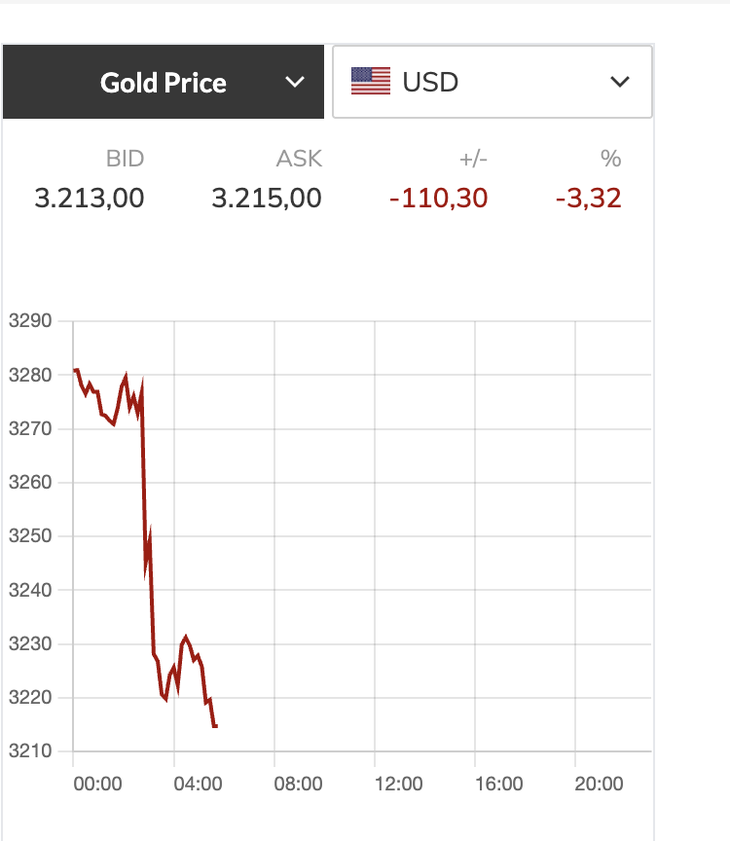Click the red change value -110,30

pyautogui.click(x=439, y=198)
